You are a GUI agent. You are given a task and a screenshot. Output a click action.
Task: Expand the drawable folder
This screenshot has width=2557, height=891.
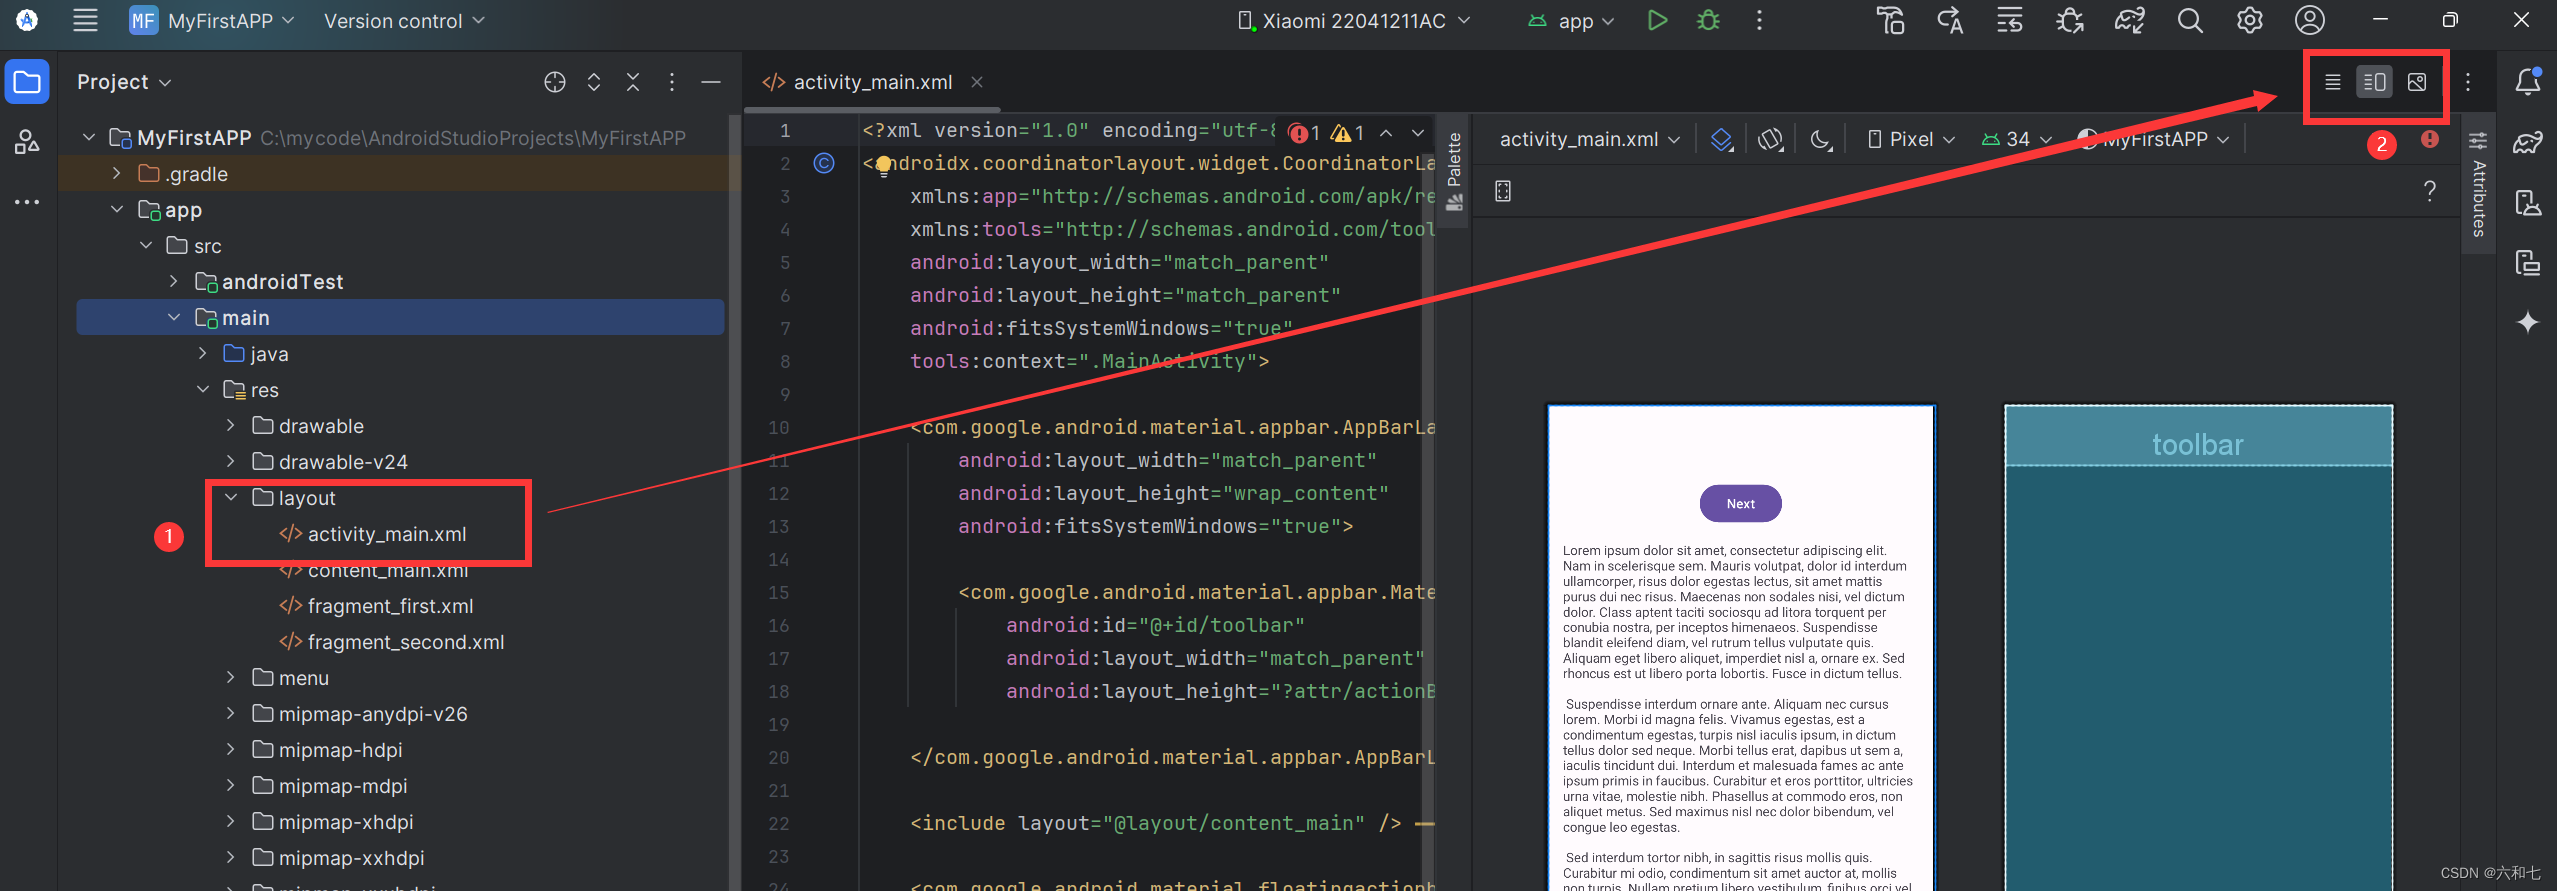tap(231, 425)
